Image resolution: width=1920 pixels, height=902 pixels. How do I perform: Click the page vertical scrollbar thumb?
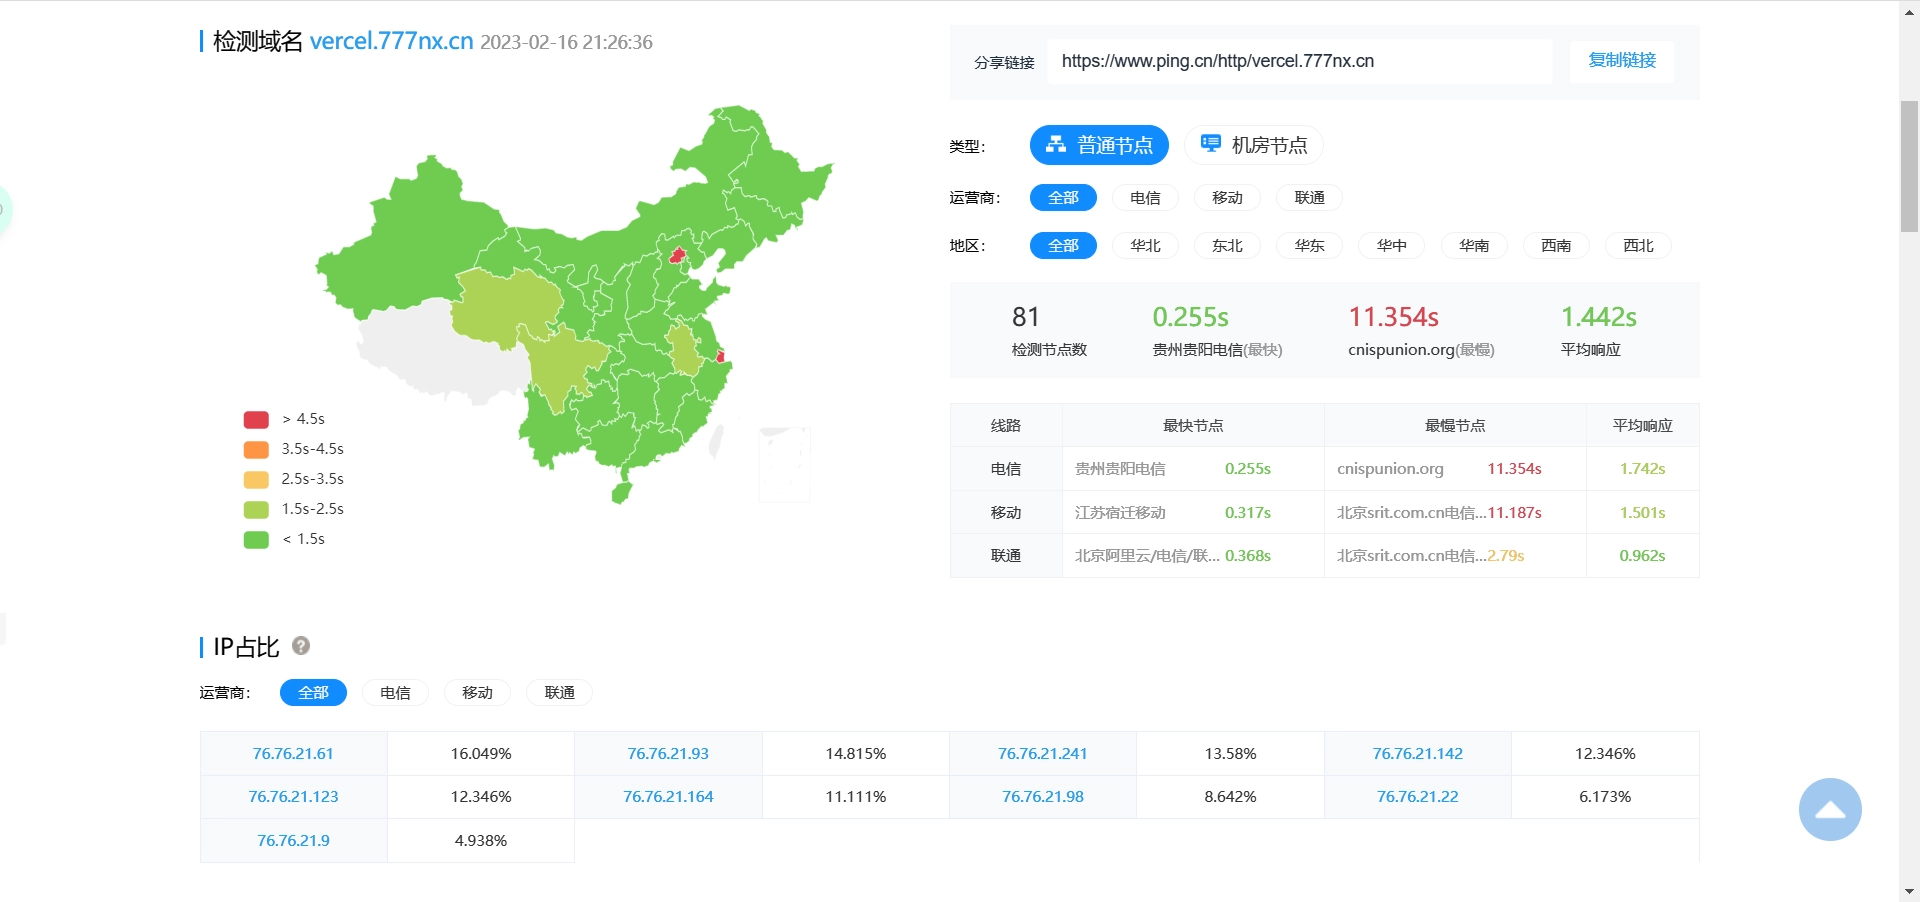(x=1909, y=166)
